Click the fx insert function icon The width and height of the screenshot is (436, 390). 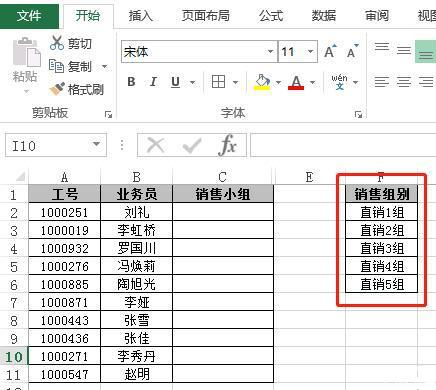pos(228,145)
